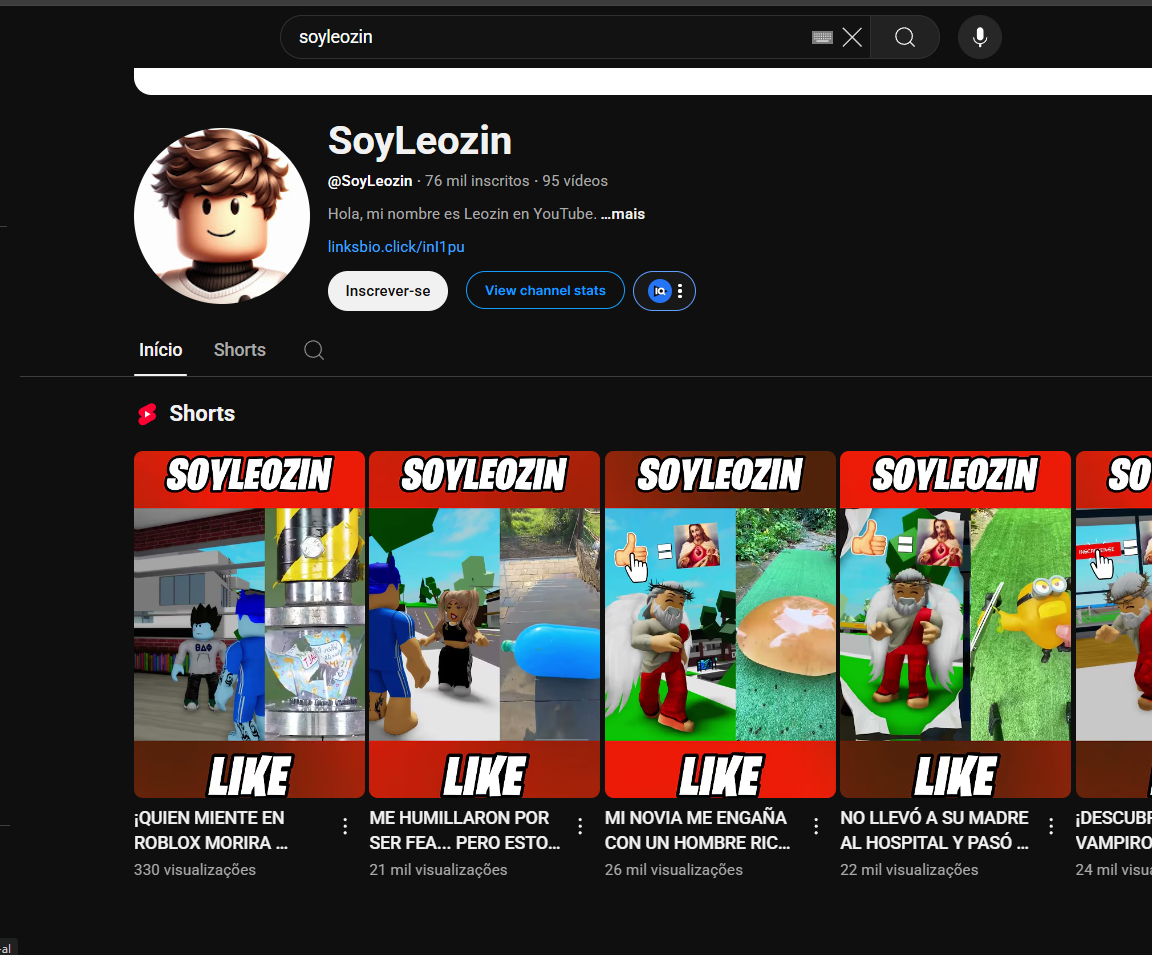Click the Shorts section heading
The image size is (1152, 955).
[202, 414]
